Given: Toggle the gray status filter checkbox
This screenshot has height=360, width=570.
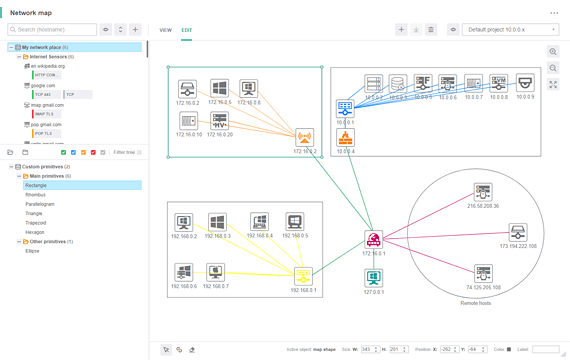Looking at the screenshot, I should (103, 152).
